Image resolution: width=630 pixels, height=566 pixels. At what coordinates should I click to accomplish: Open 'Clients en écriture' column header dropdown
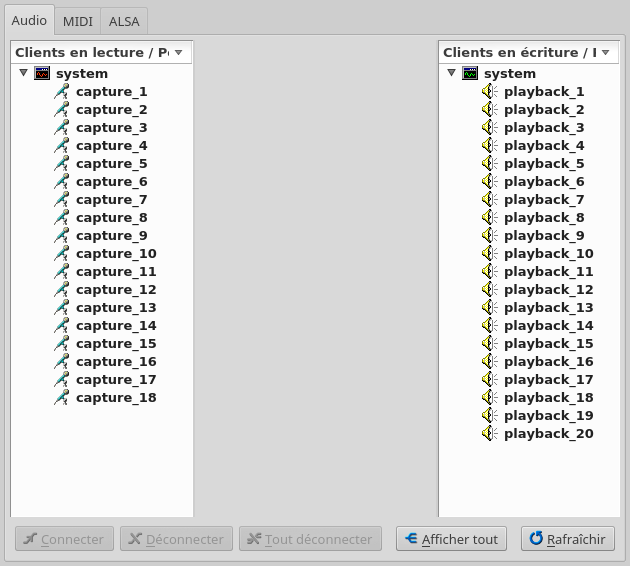pos(606,52)
